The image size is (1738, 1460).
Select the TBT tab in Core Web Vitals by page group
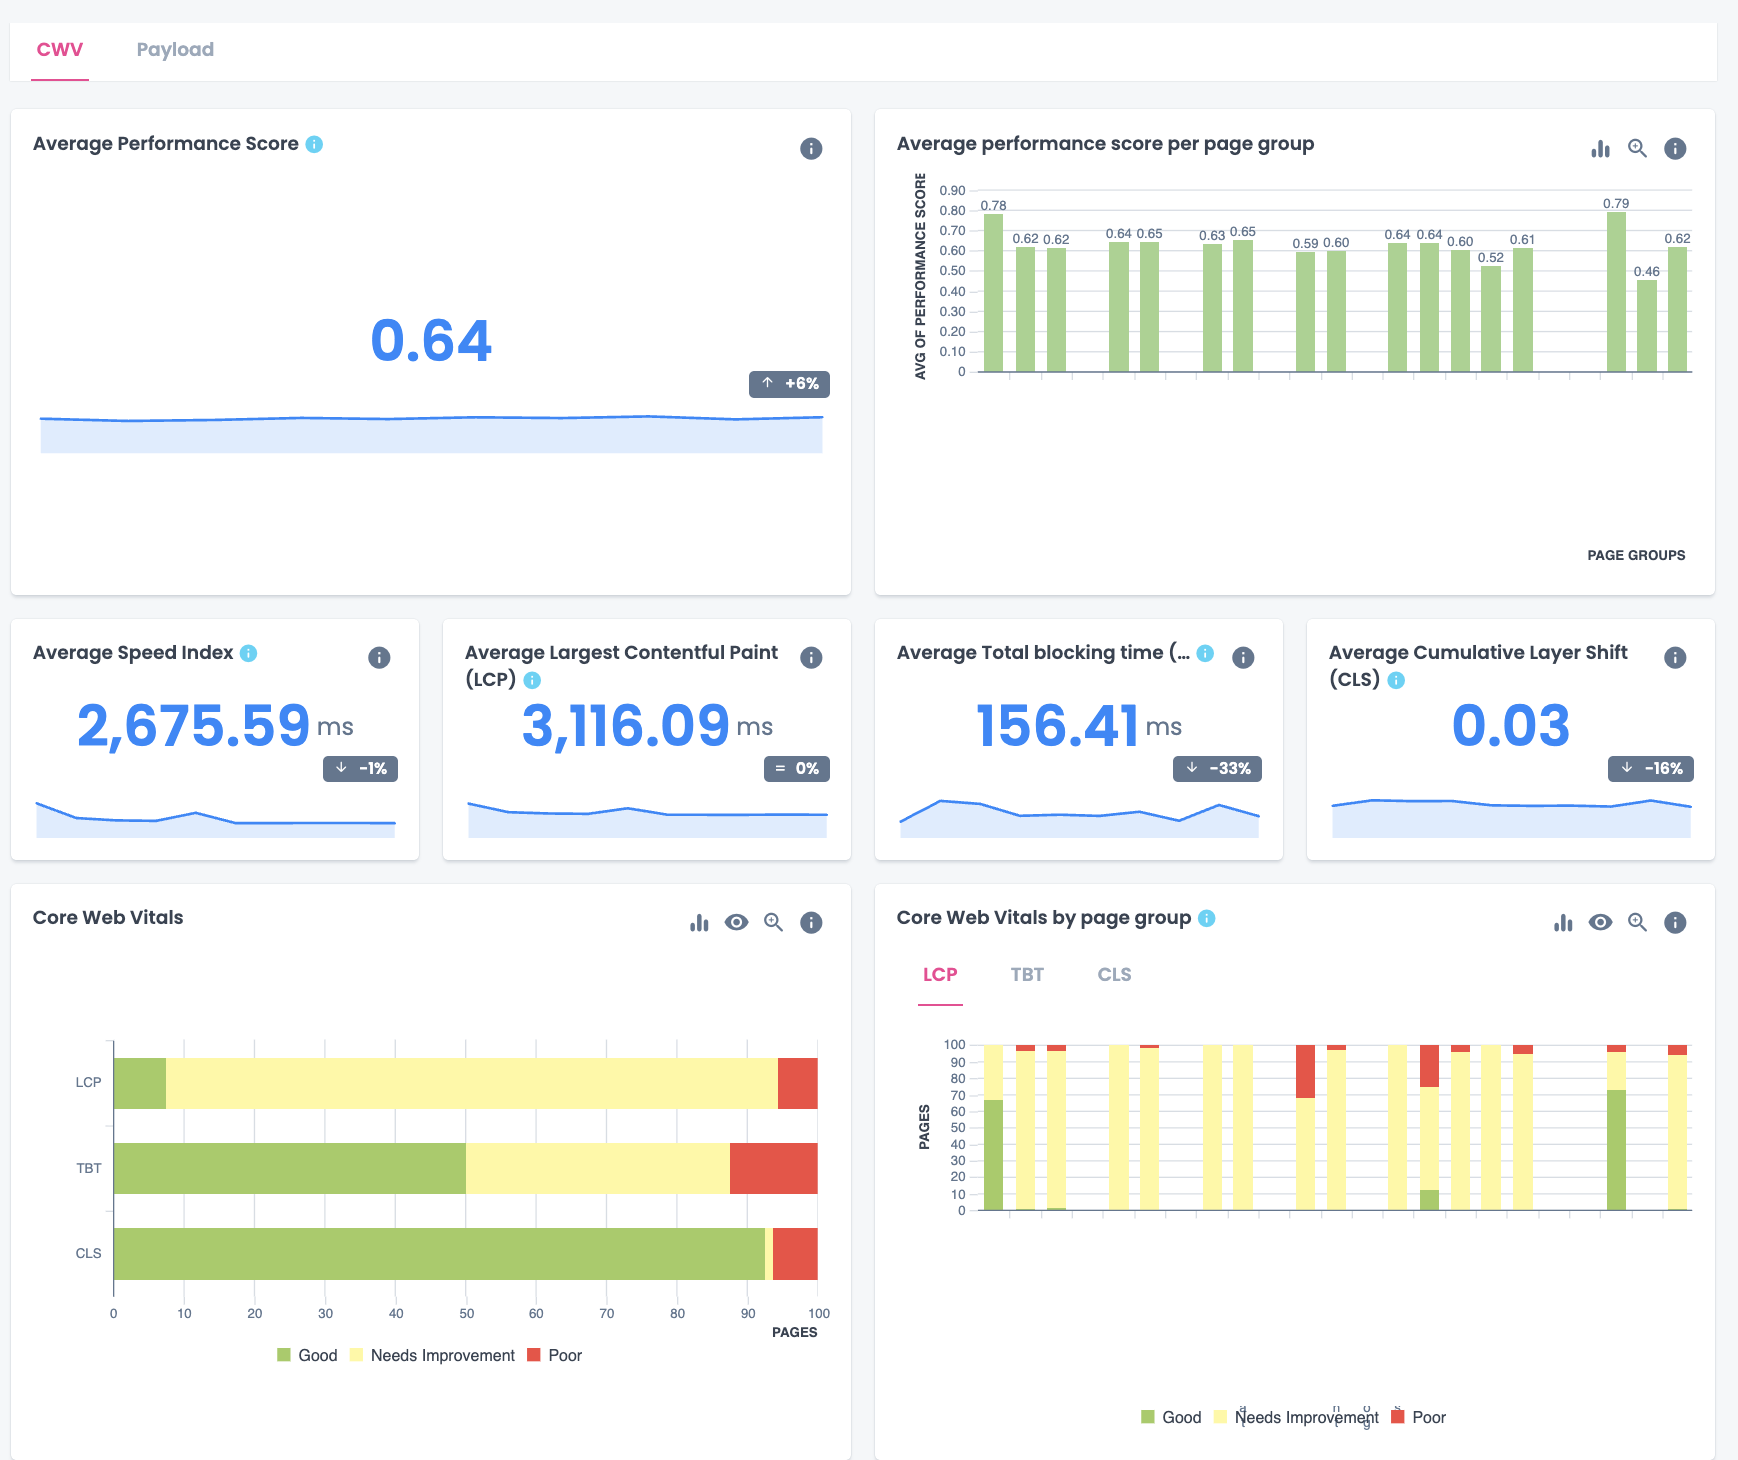(x=1026, y=974)
